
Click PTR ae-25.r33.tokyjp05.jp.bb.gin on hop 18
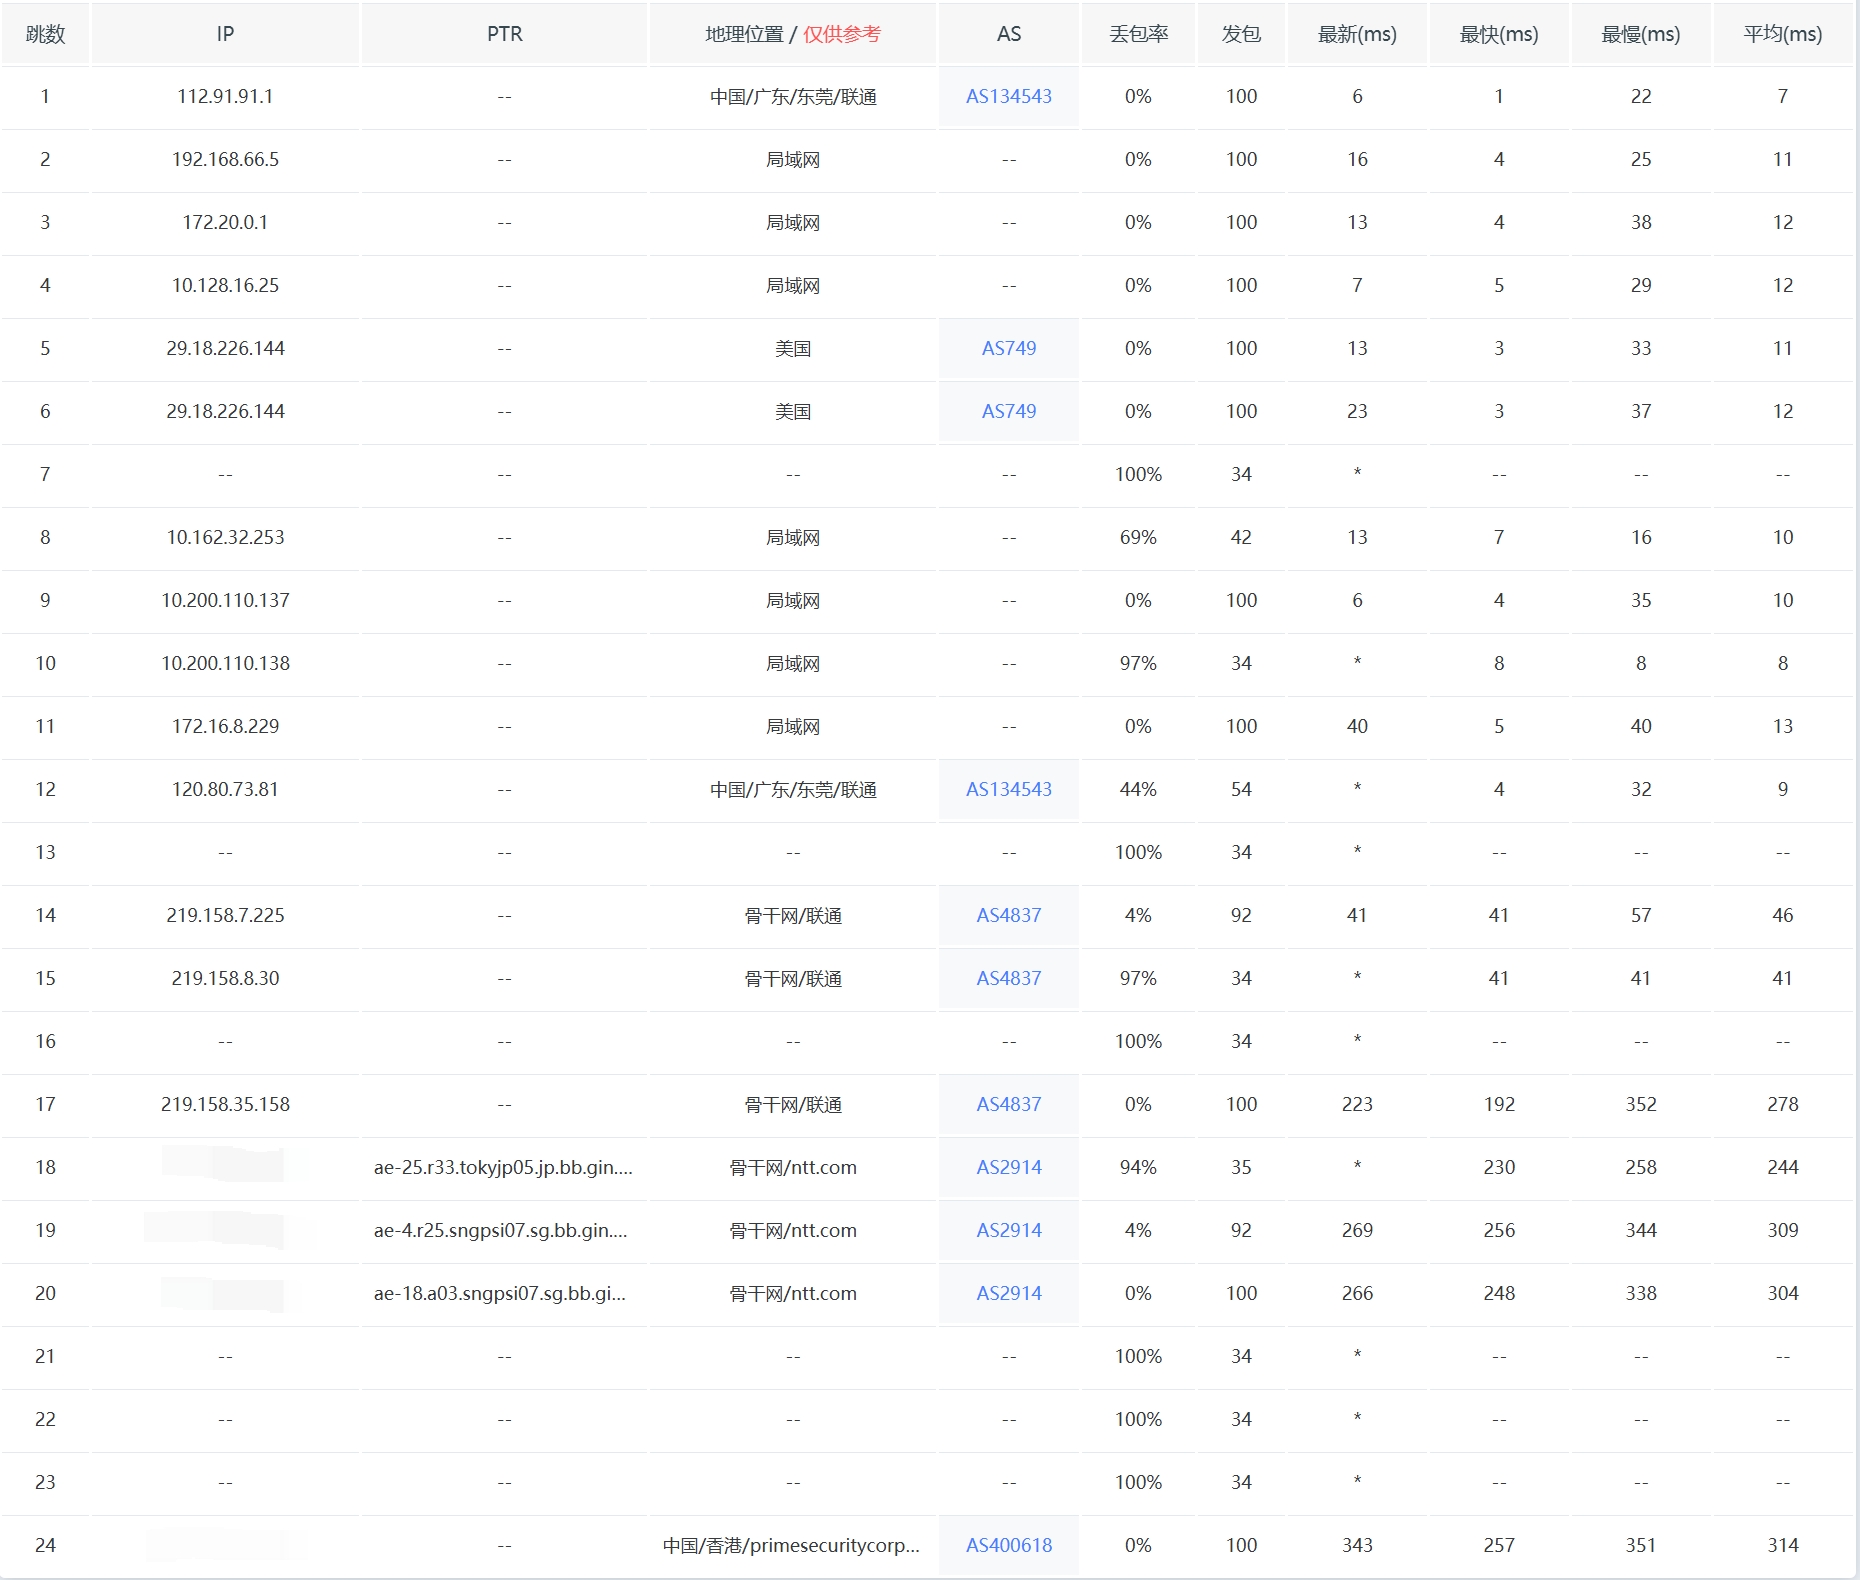coord(503,1167)
